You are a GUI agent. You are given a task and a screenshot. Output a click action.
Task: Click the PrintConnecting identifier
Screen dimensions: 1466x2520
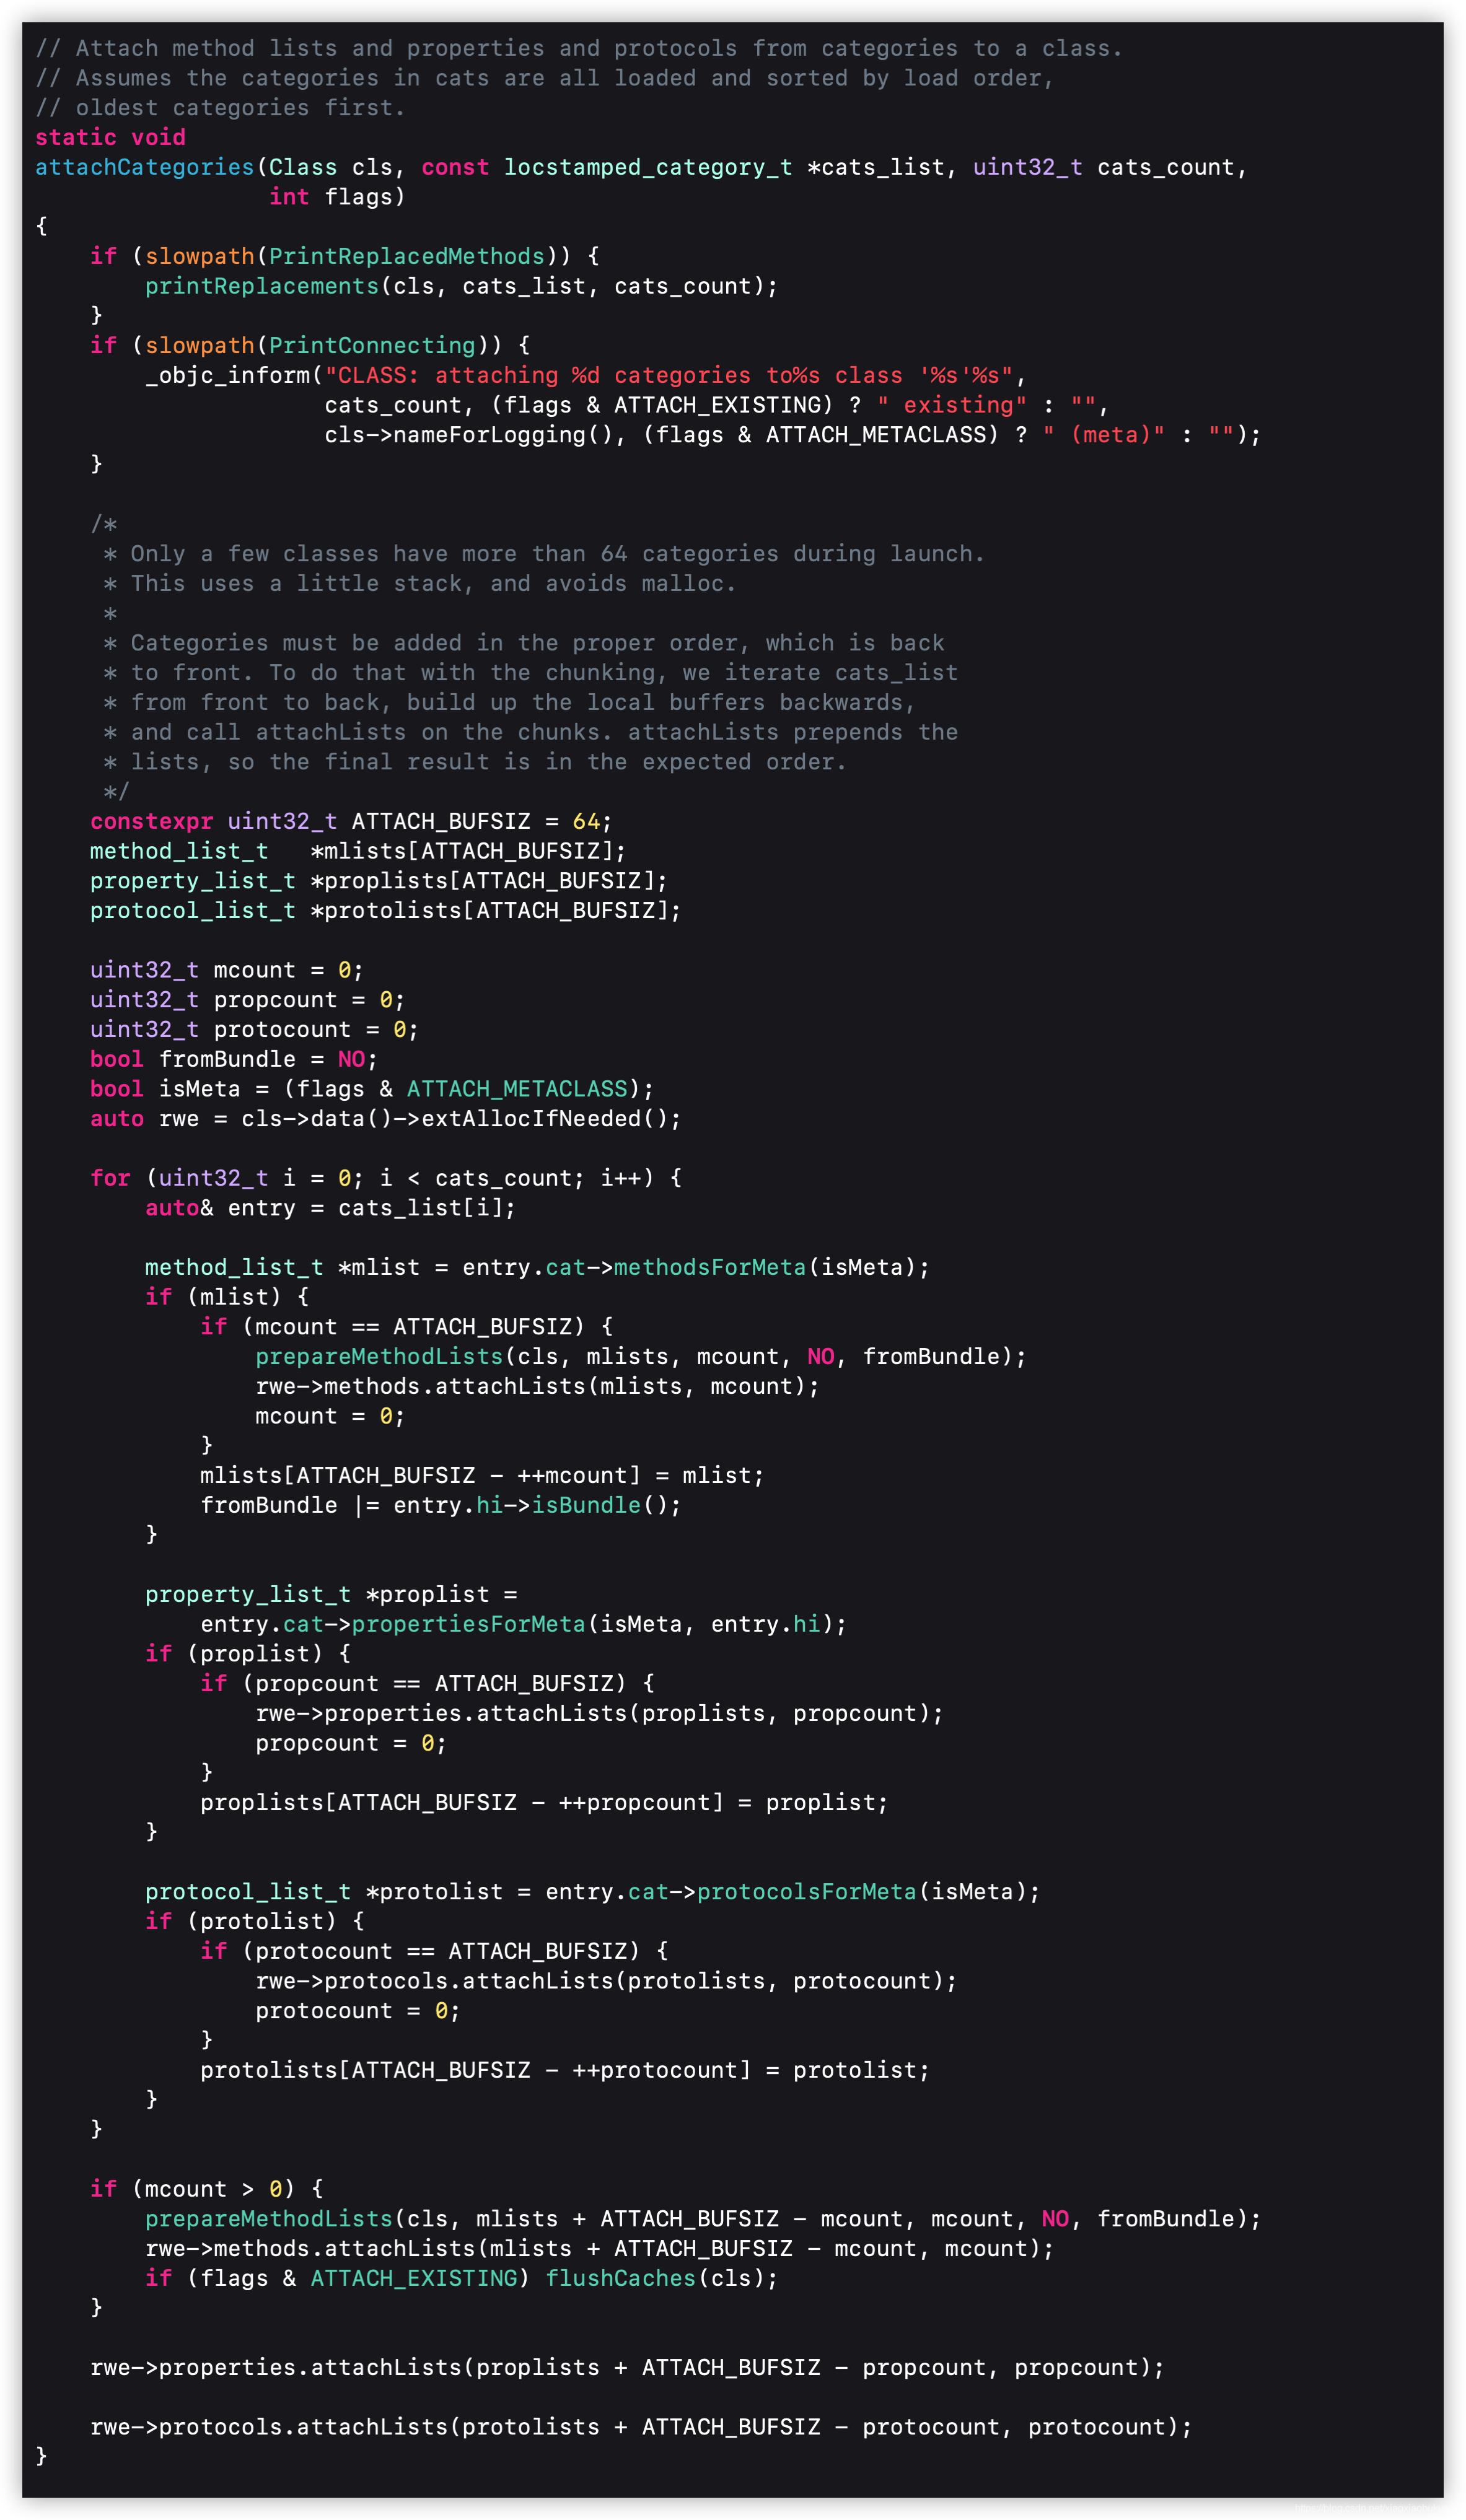(x=372, y=345)
